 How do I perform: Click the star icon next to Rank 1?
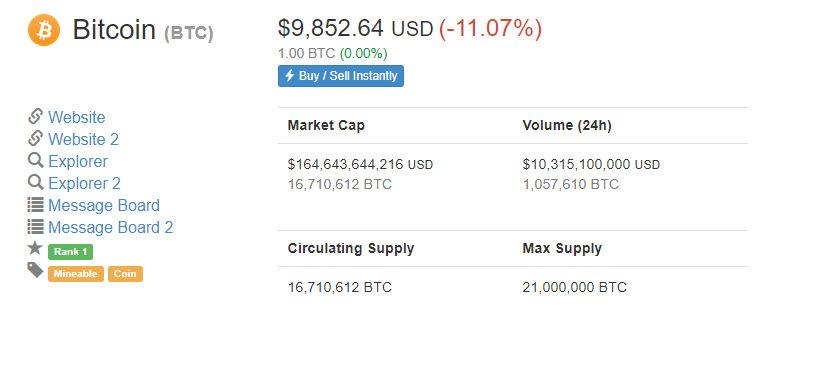pyautogui.click(x=35, y=248)
